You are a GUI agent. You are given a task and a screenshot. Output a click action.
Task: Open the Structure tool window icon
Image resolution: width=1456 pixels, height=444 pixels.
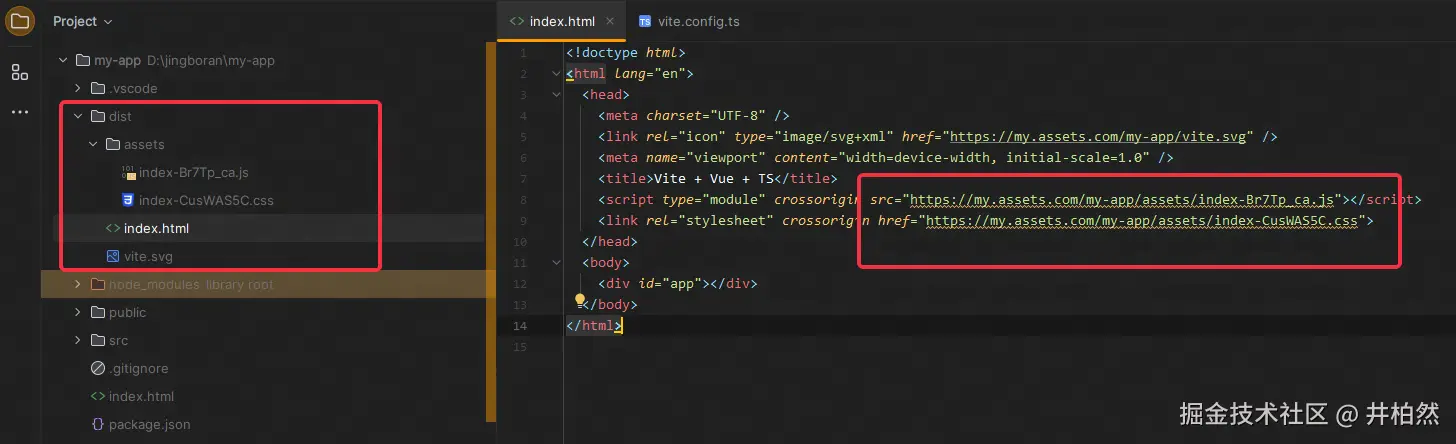[x=20, y=72]
